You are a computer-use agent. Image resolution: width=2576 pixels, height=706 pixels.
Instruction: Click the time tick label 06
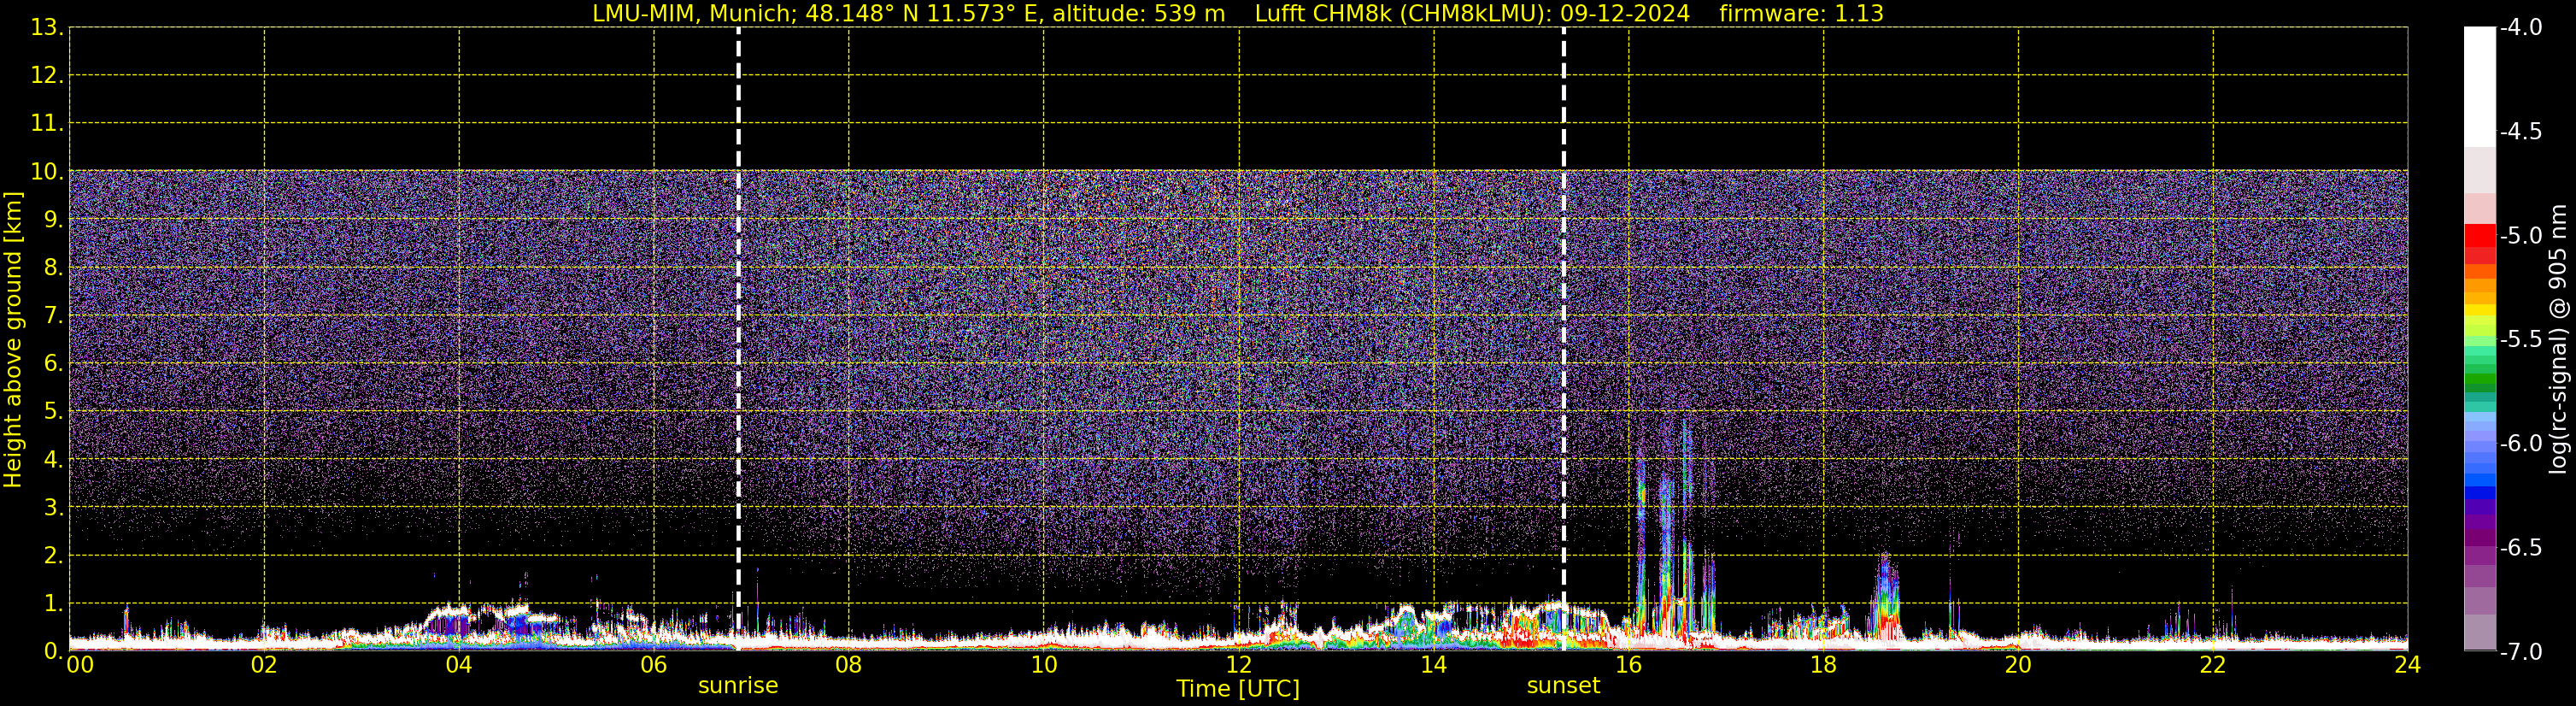click(654, 665)
